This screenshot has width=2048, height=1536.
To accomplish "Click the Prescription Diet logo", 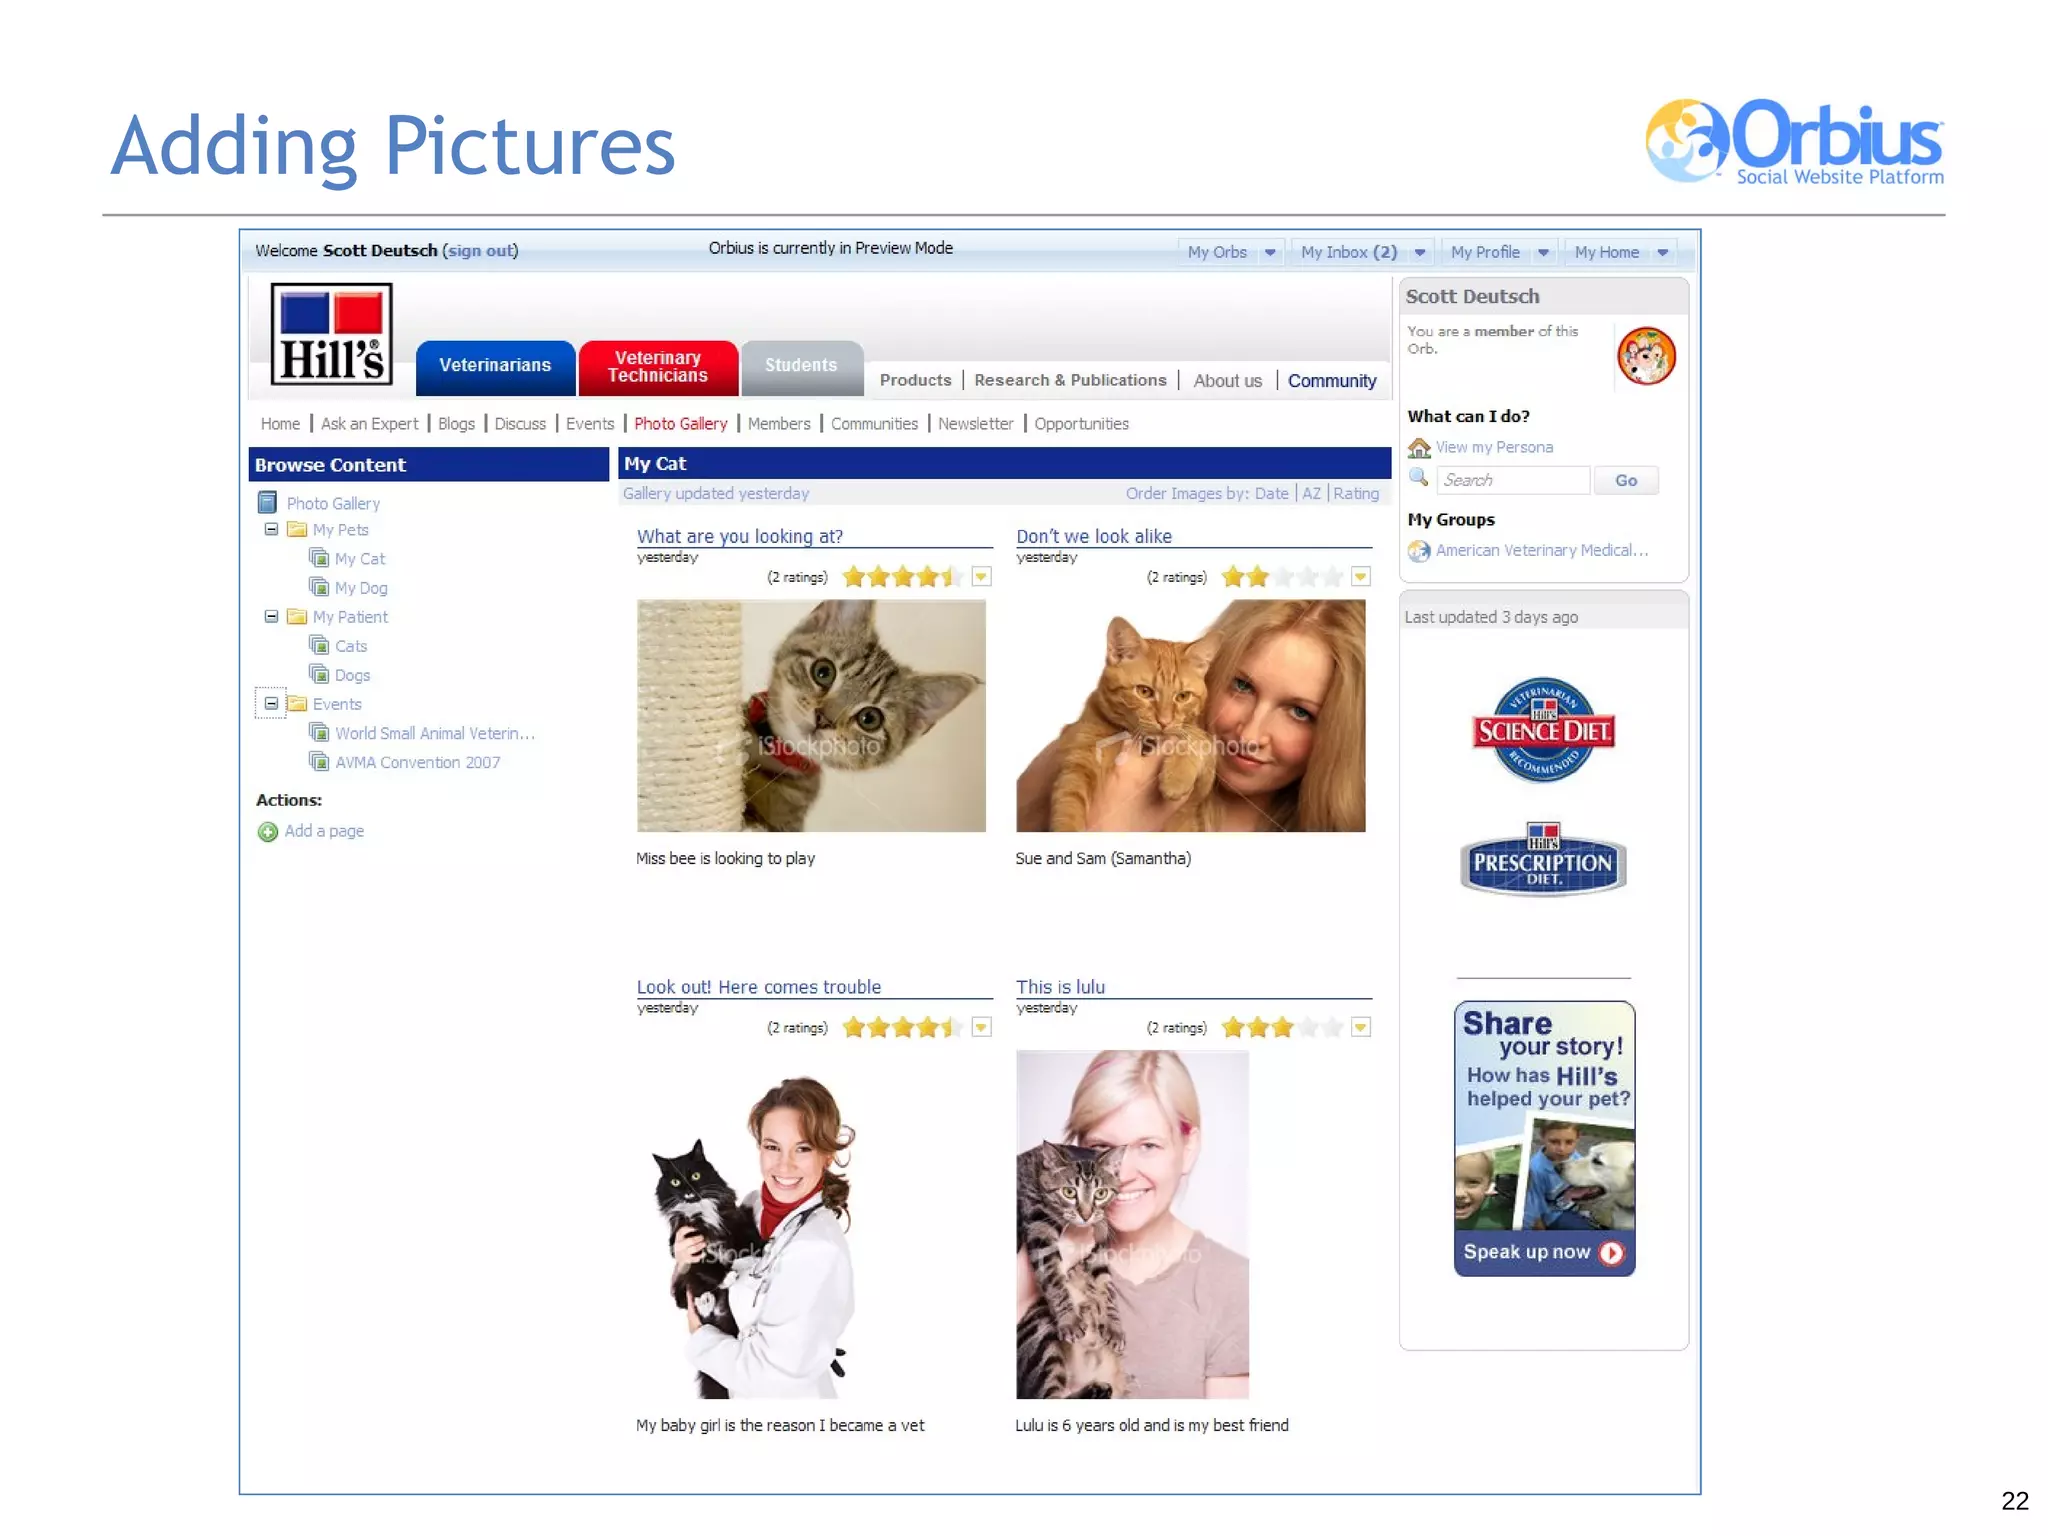I will pyautogui.click(x=1543, y=861).
